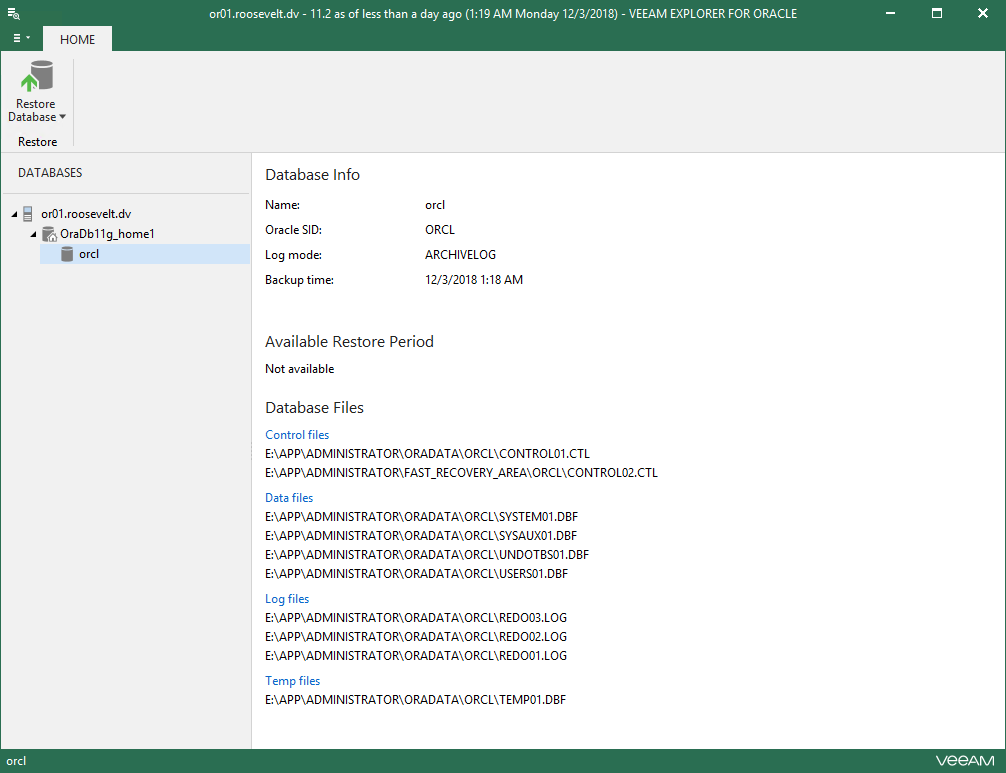The height and width of the screenshot is (773, 1006).
Task: Open the Restore Database dropdown arrow
Action: point(62,117)
